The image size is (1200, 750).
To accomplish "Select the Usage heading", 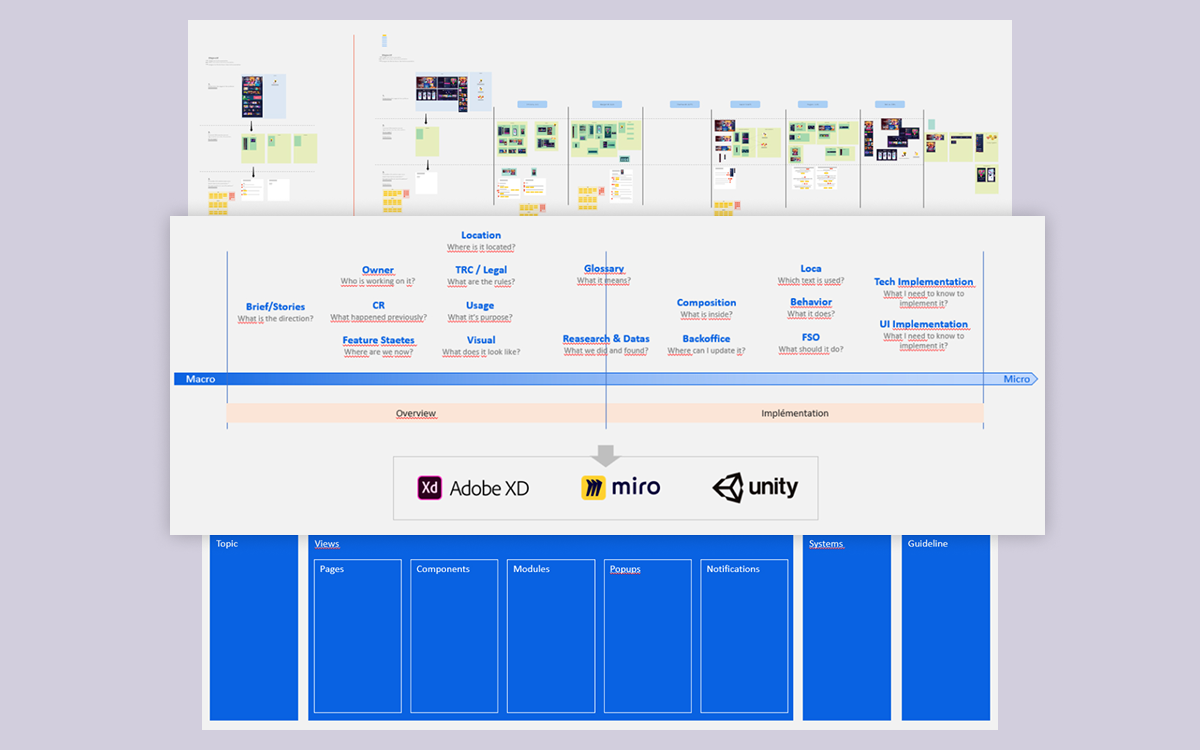I will (480, 305).
